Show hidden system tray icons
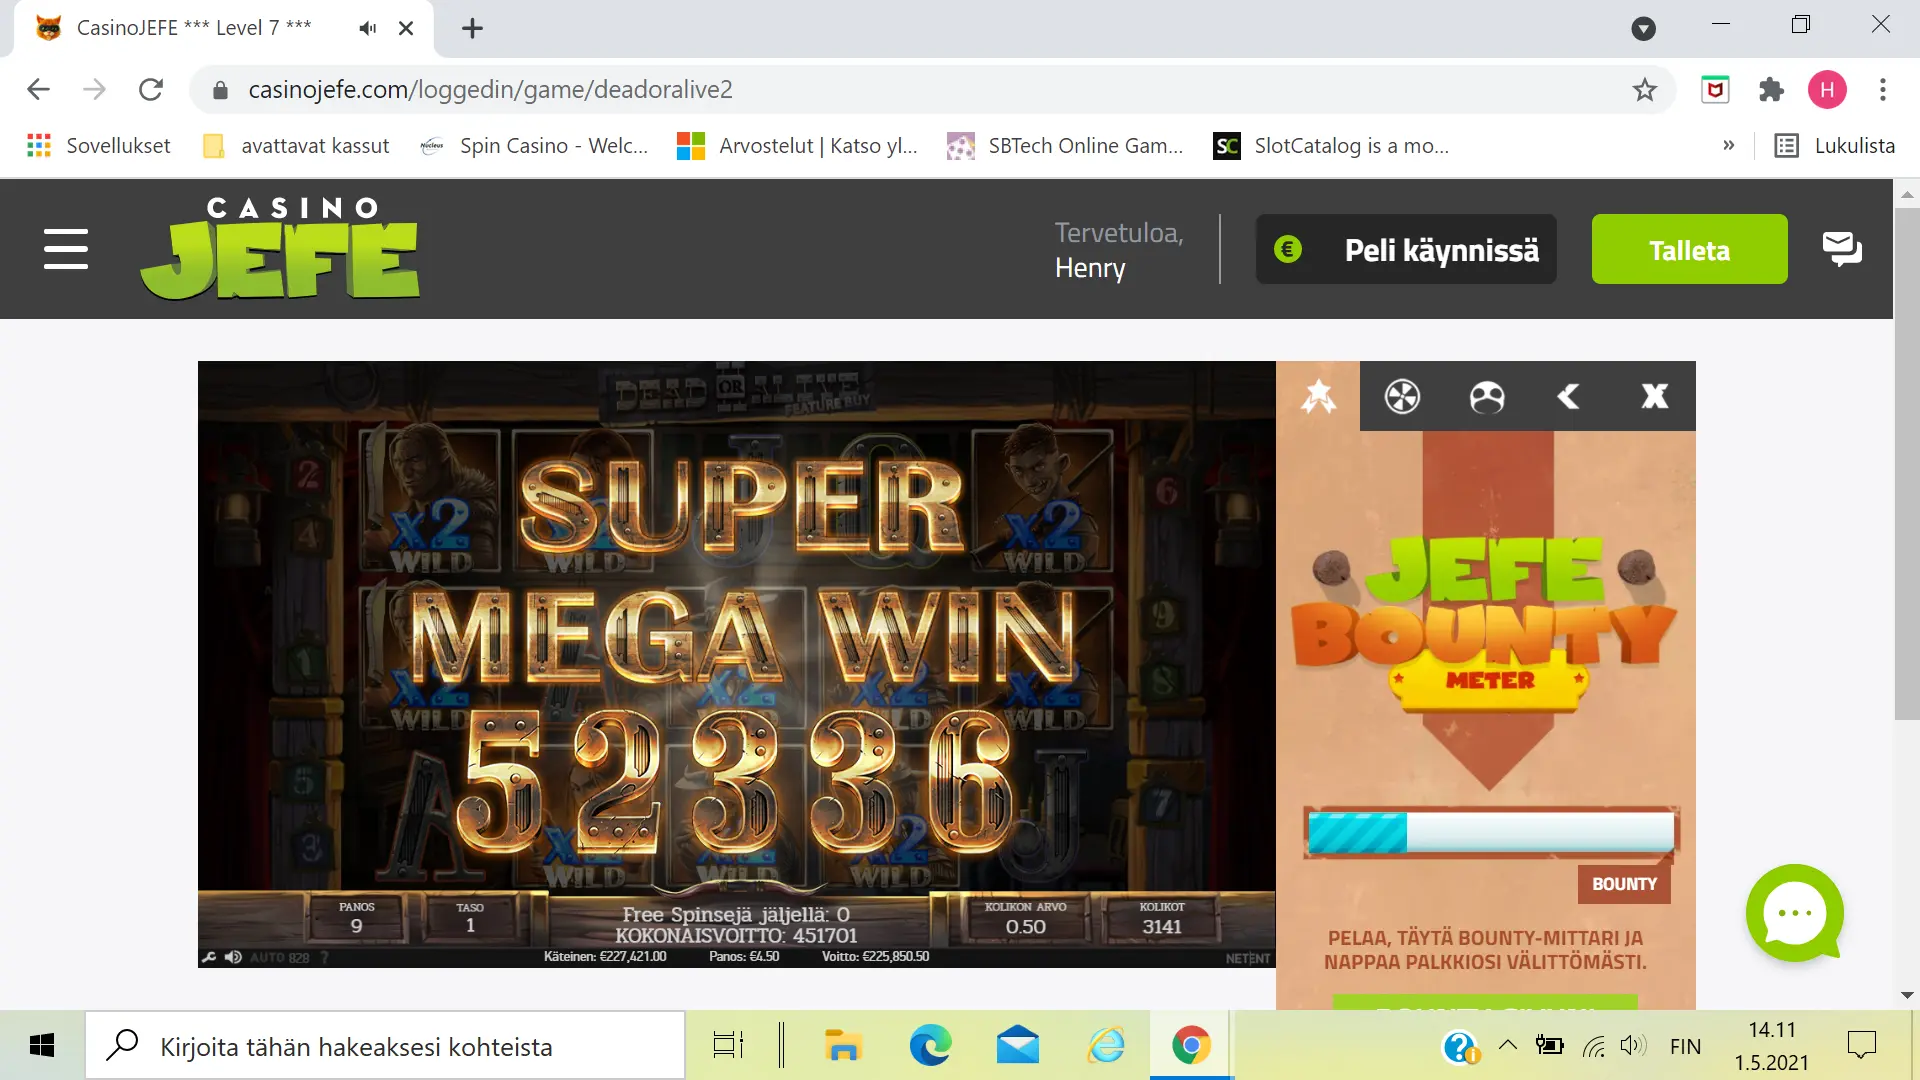This screenshot has width=1920, height=1080. click(x=1508, y=1046)
